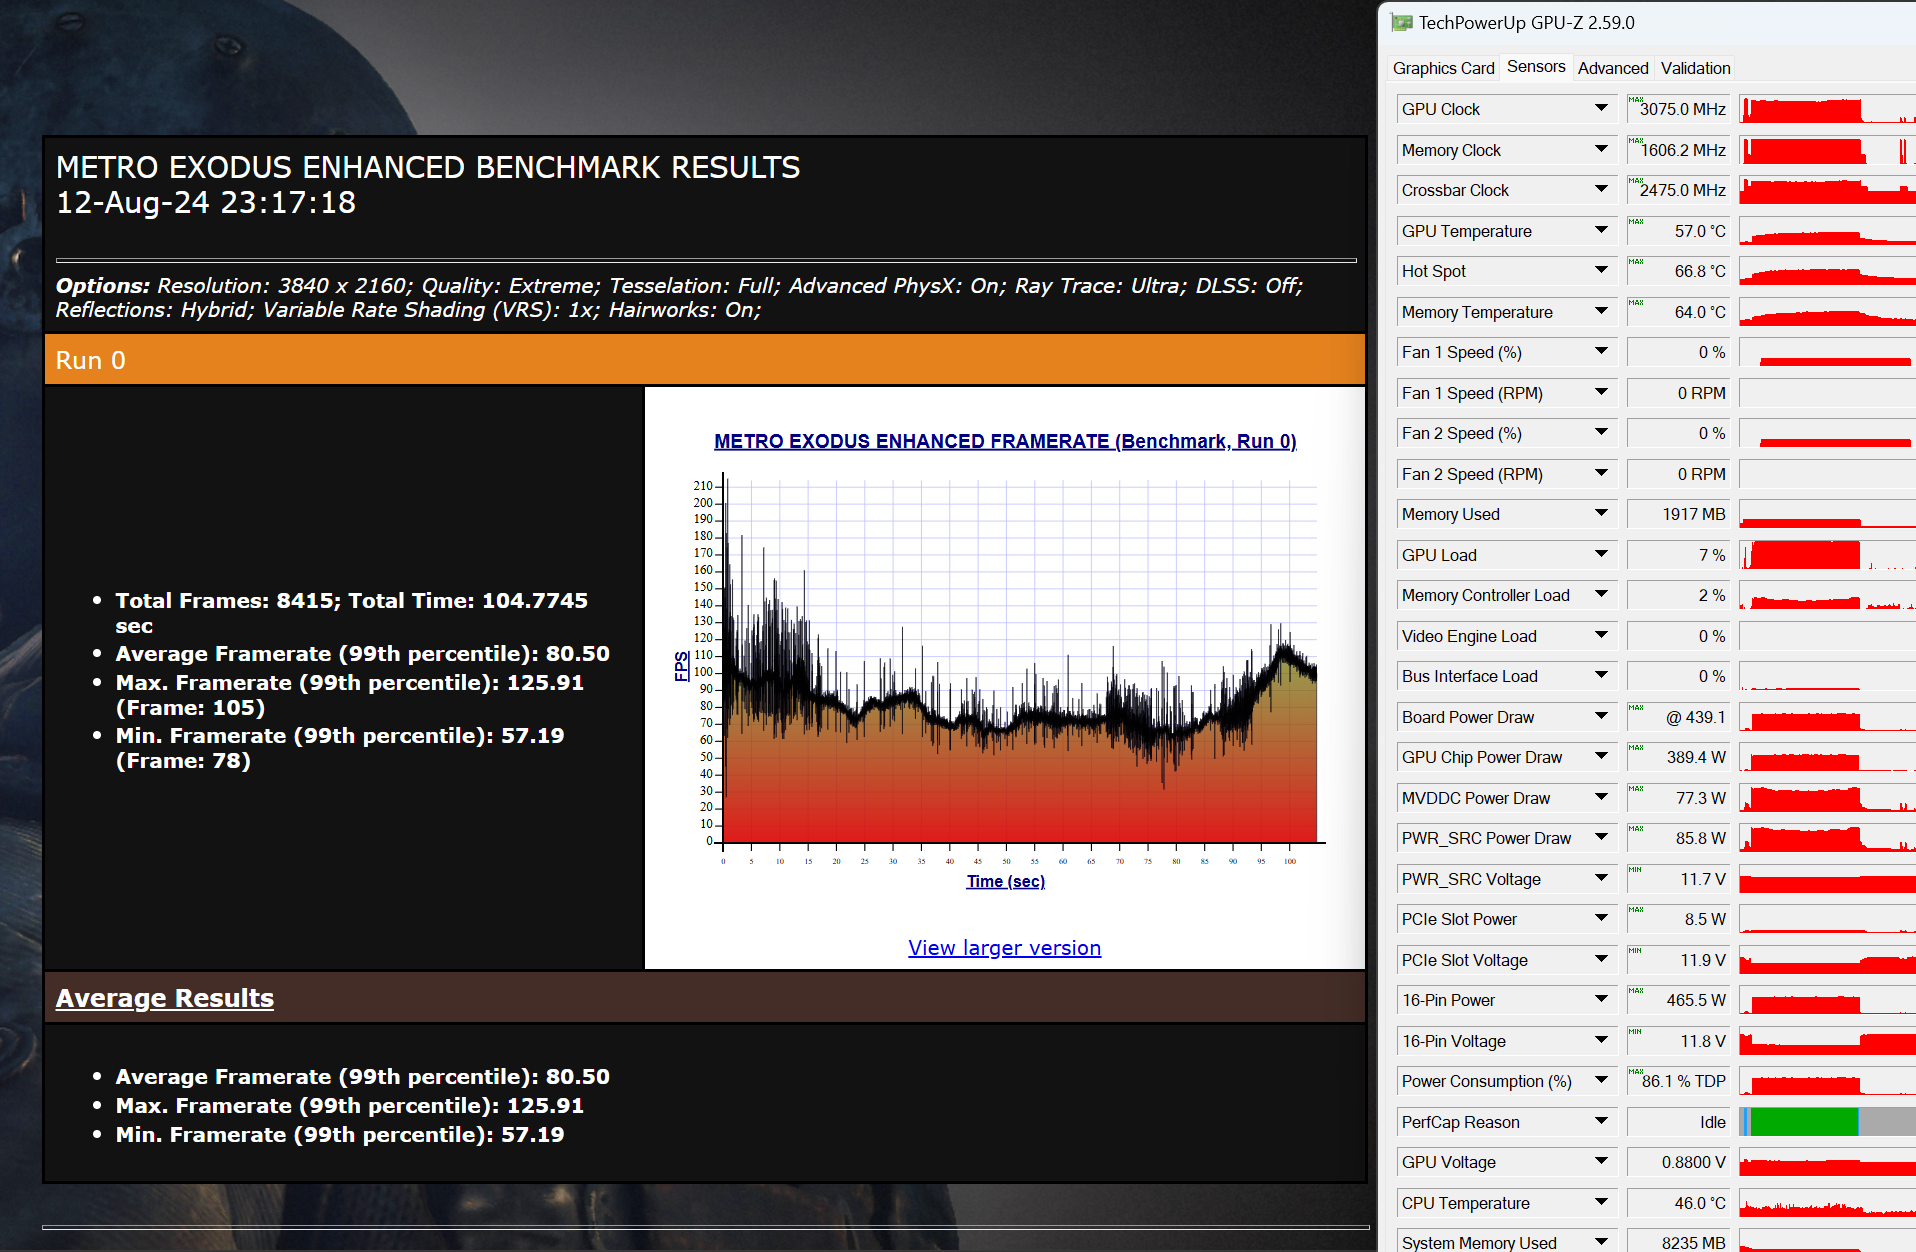Click the GPU Temperature value 57.0 °C
Image resolution: width=1916 pixels, height=1252 pixels.
[1678, 231]
